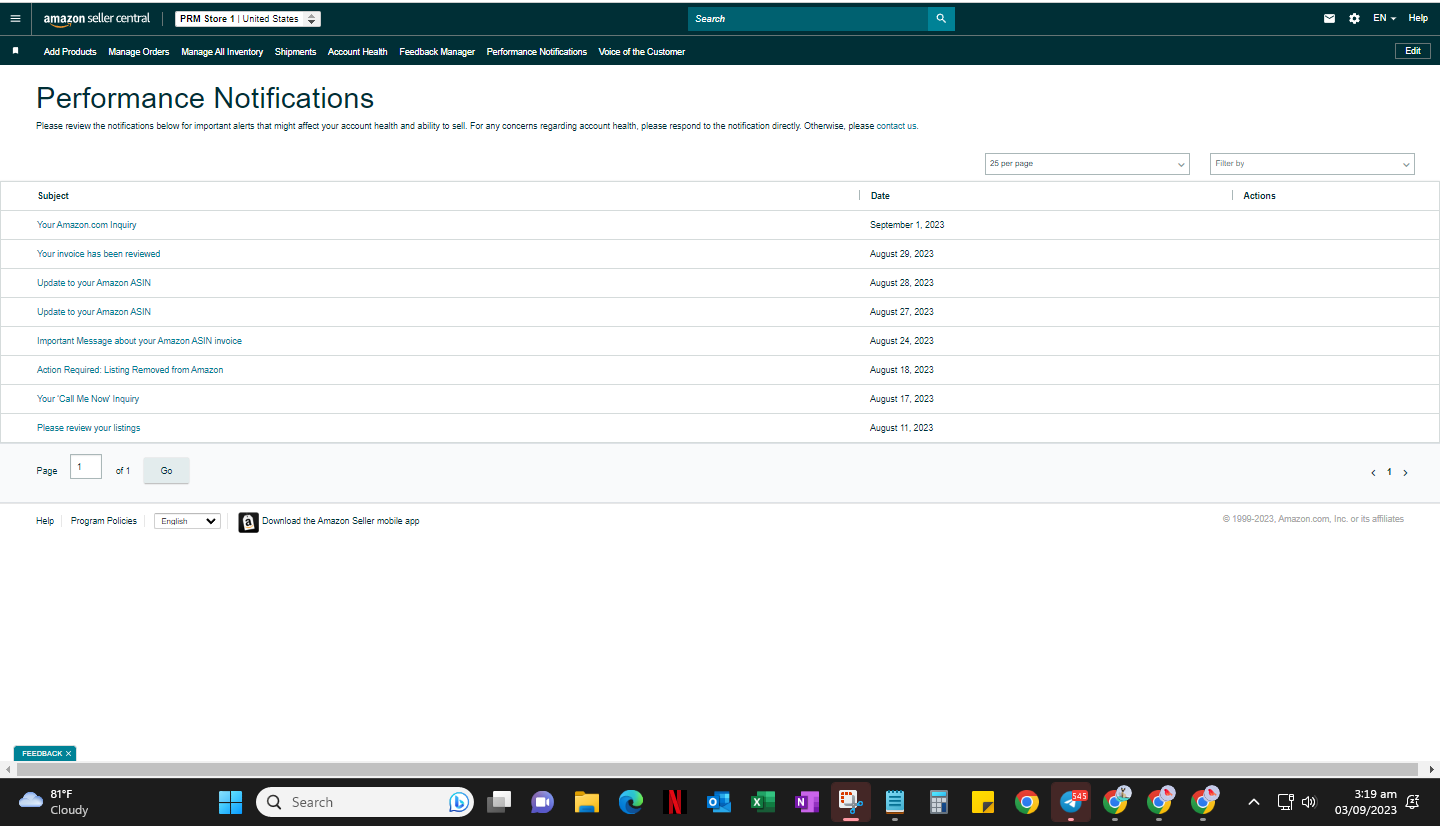
Task: Open Account Health
Action: tap(357, 52)
